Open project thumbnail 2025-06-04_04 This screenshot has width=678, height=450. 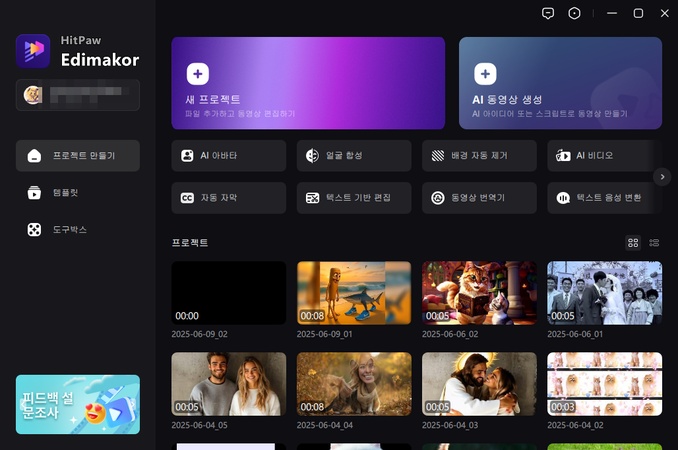pos(354,384)
